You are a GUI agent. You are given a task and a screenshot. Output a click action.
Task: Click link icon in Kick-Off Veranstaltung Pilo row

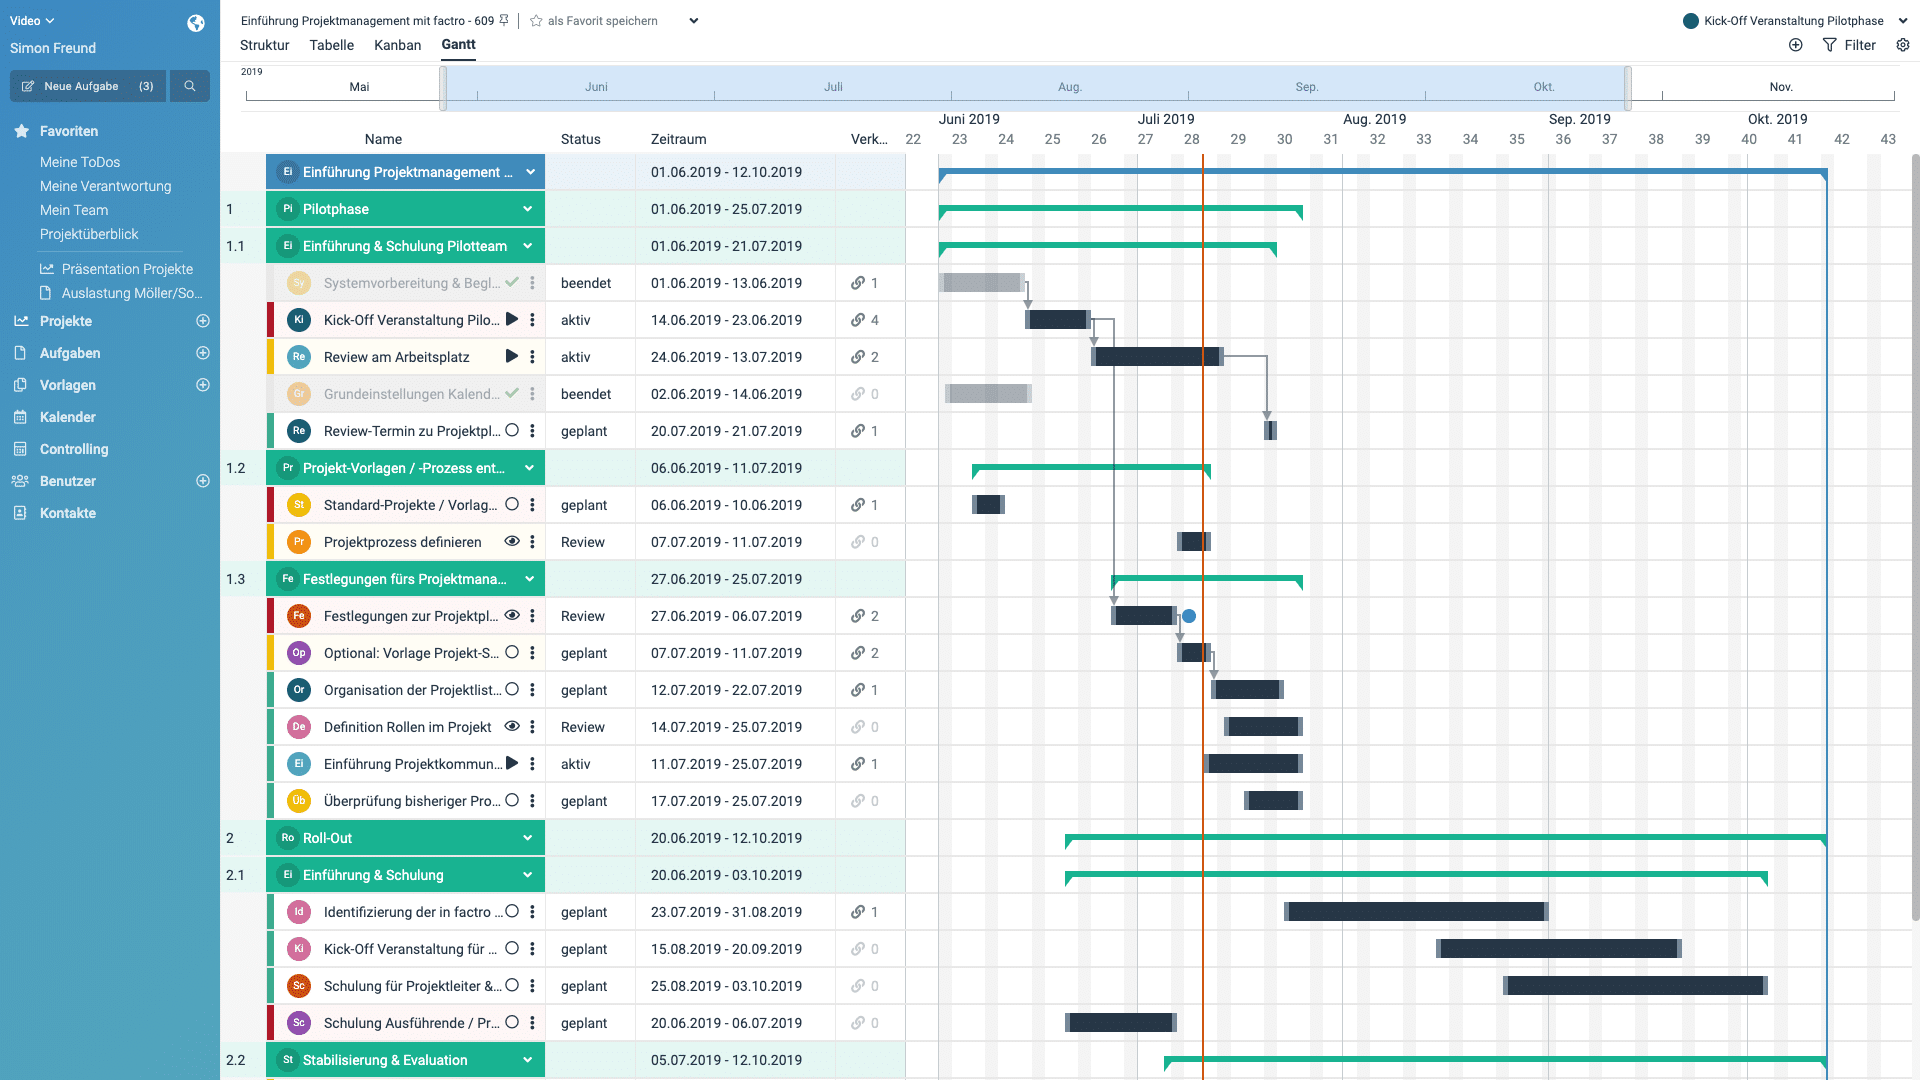(858, 320)
